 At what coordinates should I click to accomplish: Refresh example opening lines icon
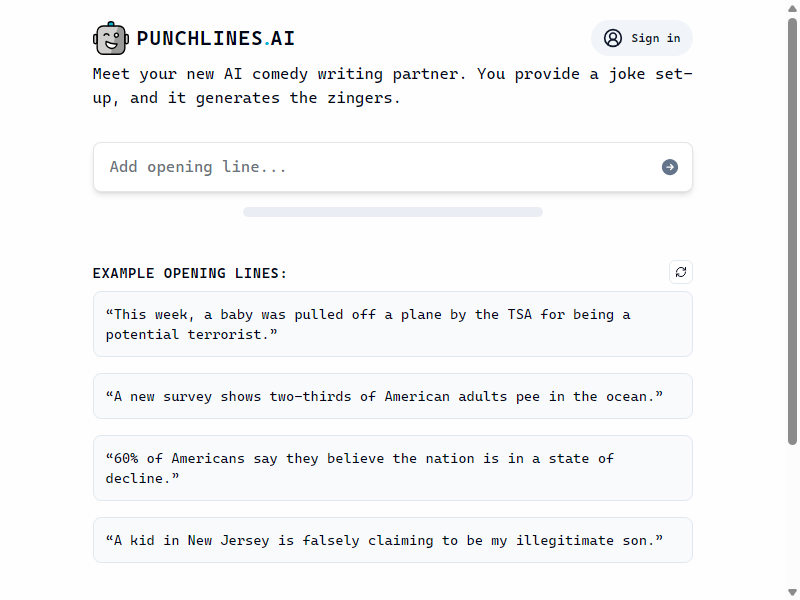coord(681,272)
